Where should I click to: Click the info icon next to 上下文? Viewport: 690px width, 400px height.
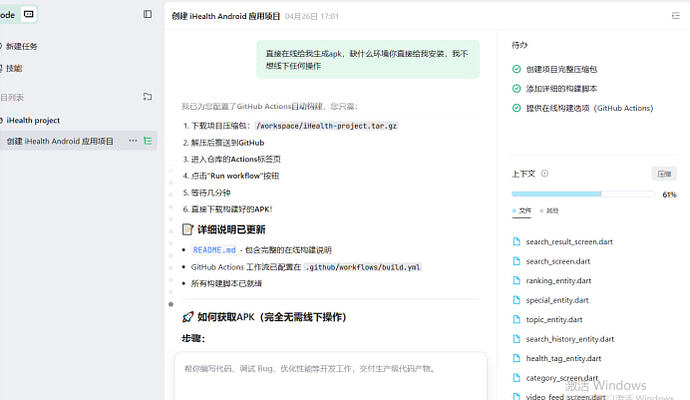[545, 173]
